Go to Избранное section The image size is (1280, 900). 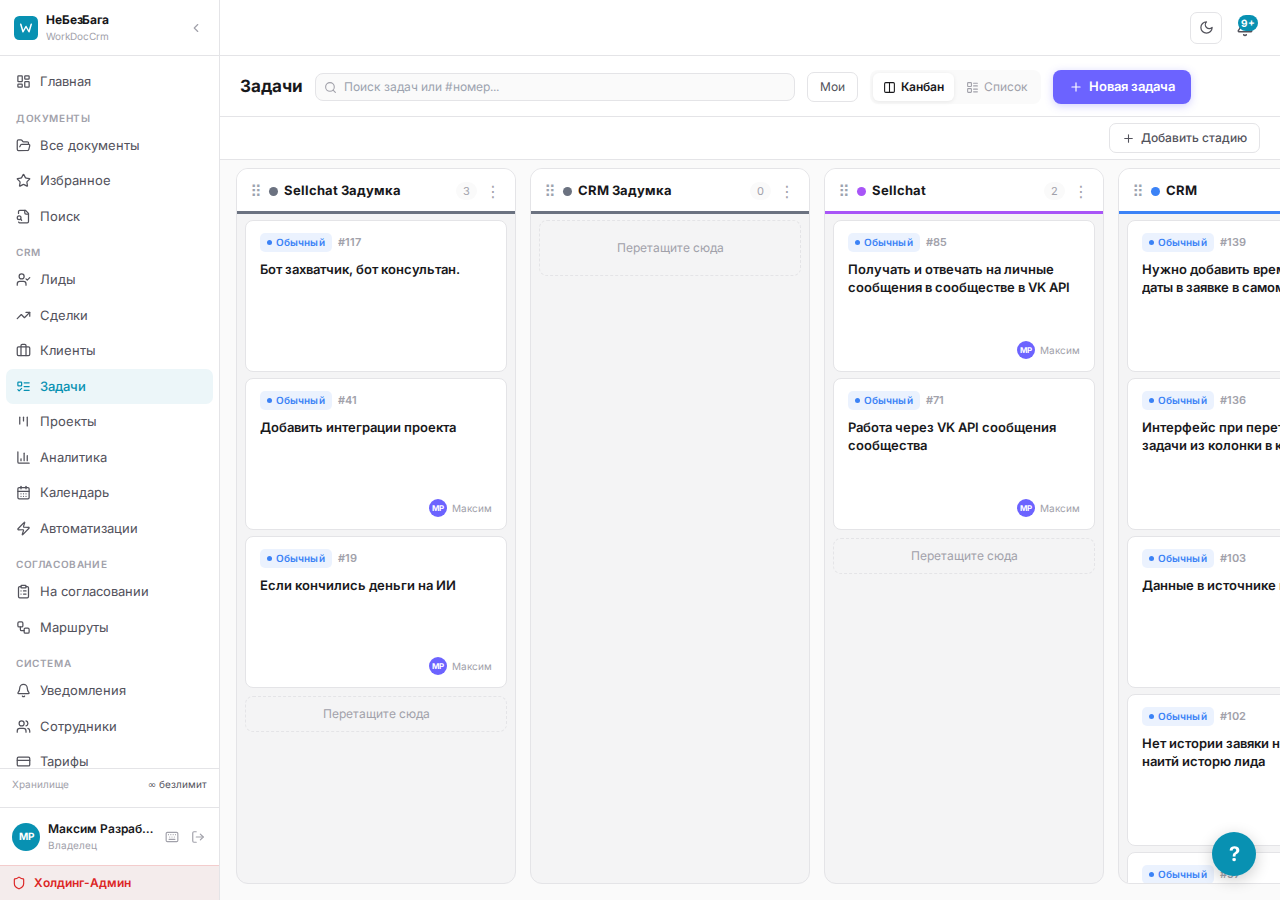[x=109, y=181]
